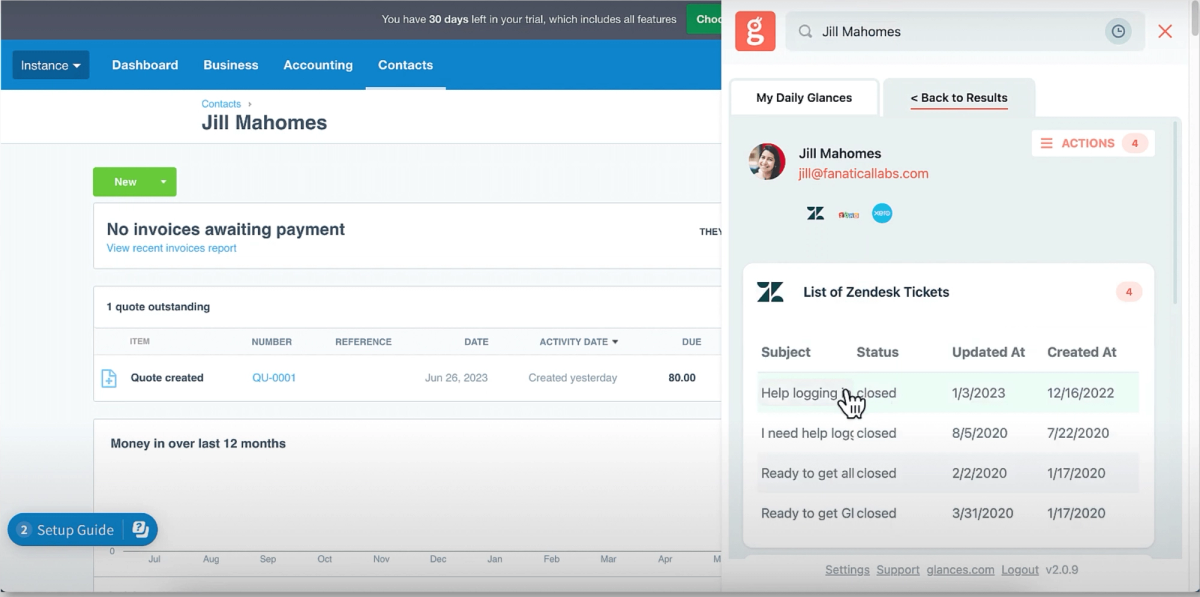Click DATE column header in quotes table

[x=476, y=342]
